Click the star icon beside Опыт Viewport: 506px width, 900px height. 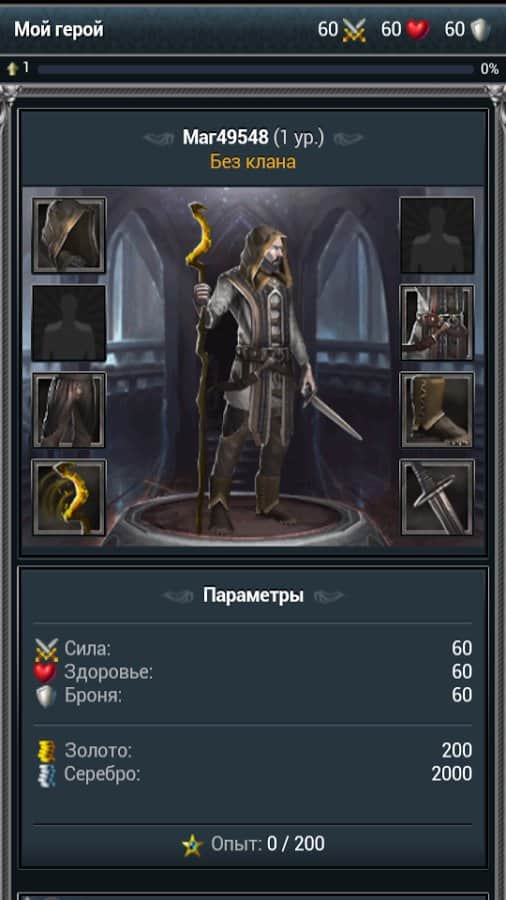coord(192,845)
